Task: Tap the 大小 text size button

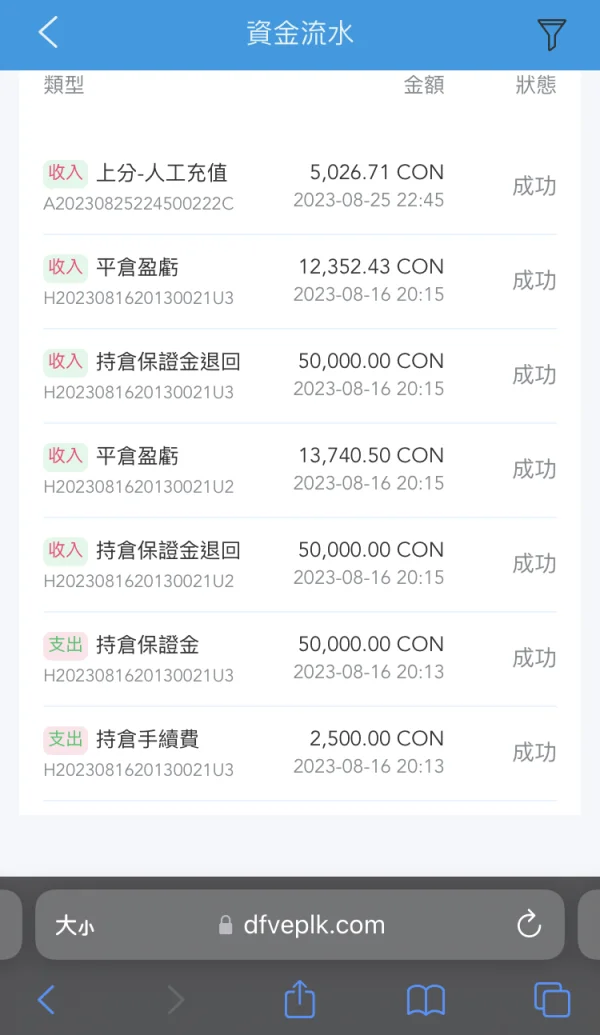Action: point(75,926)
